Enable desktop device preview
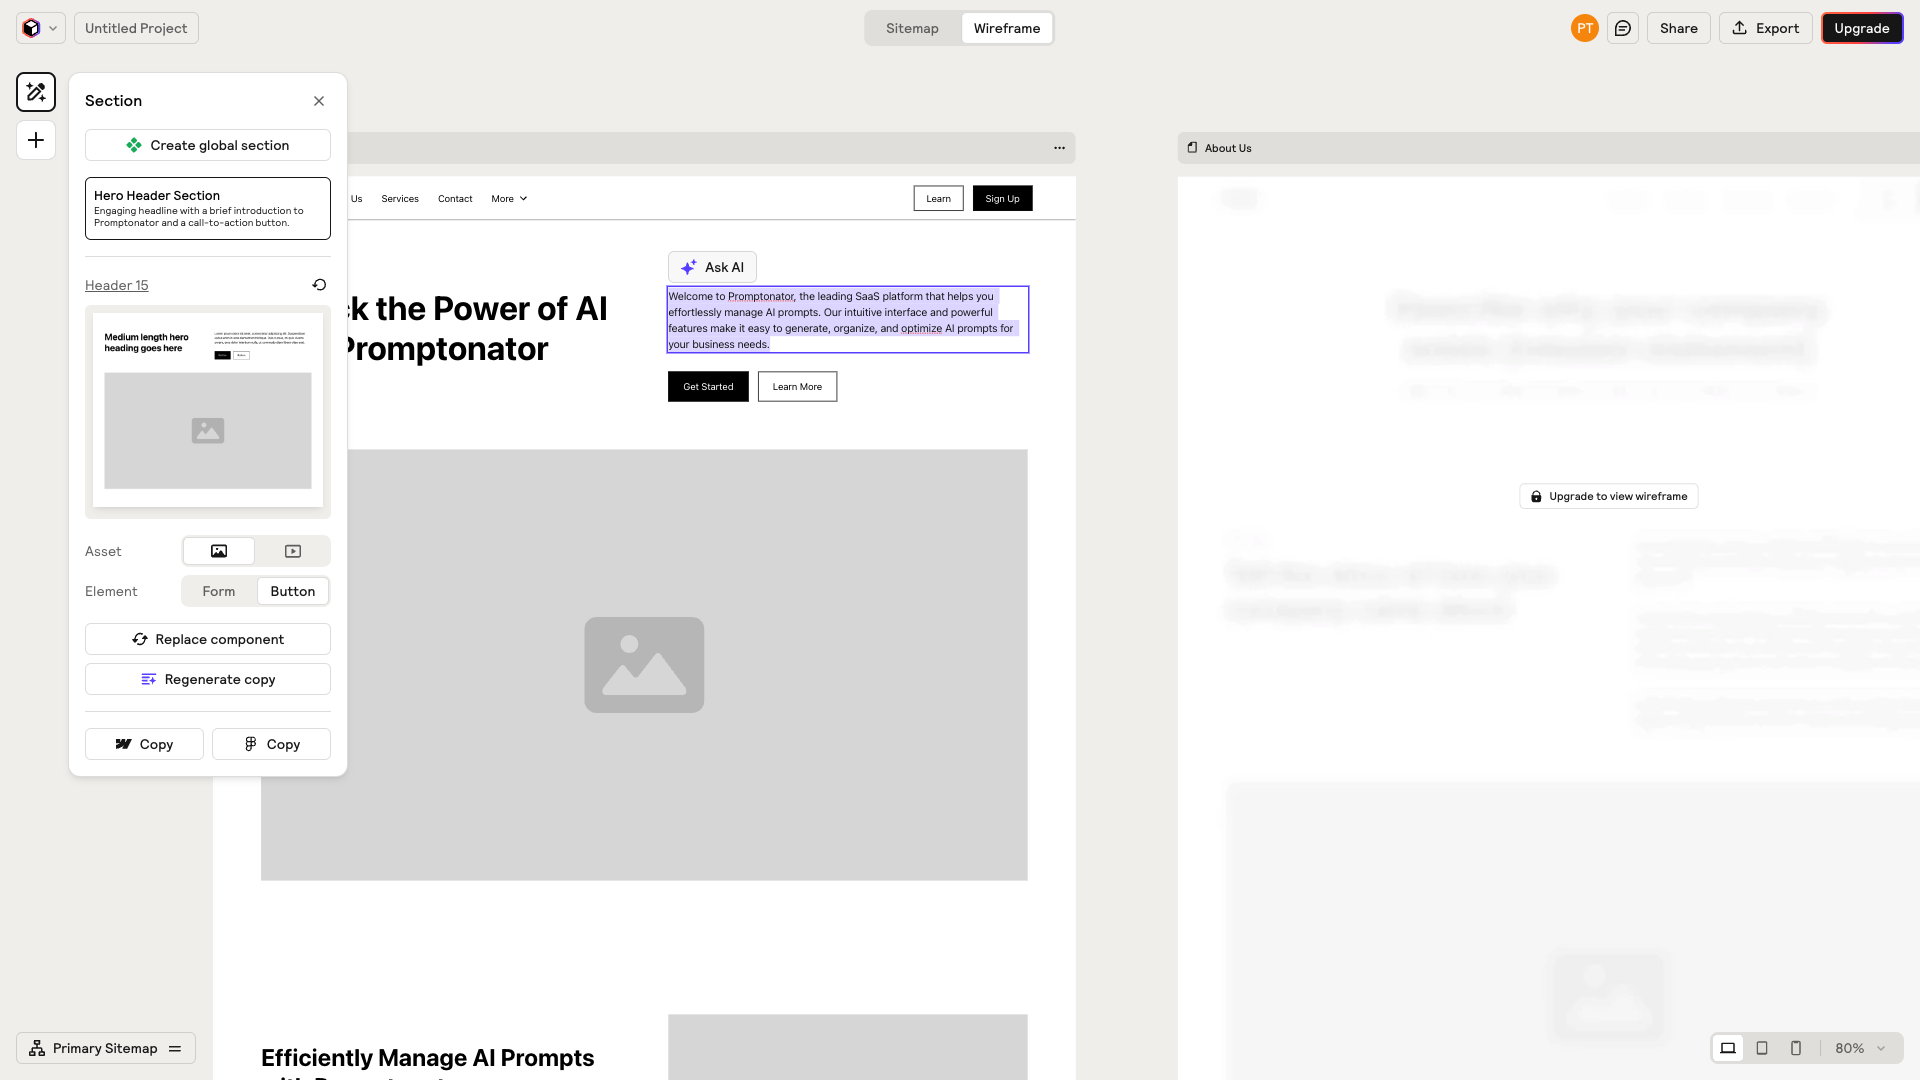The height and width of the screenshot is (1080, 1920). tap(1728, 1048)
